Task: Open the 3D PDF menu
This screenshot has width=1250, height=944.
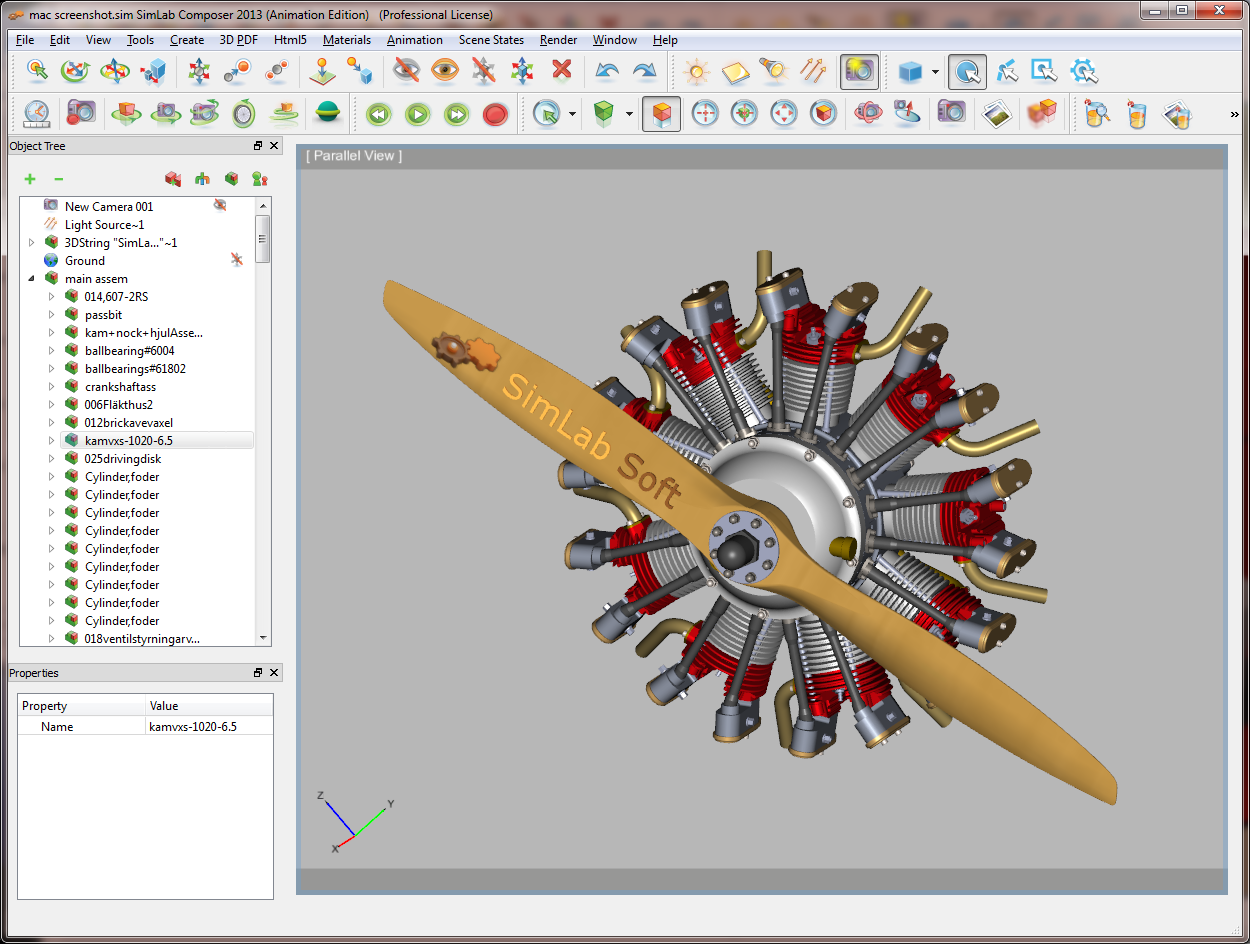Action: tap(239, 40)
